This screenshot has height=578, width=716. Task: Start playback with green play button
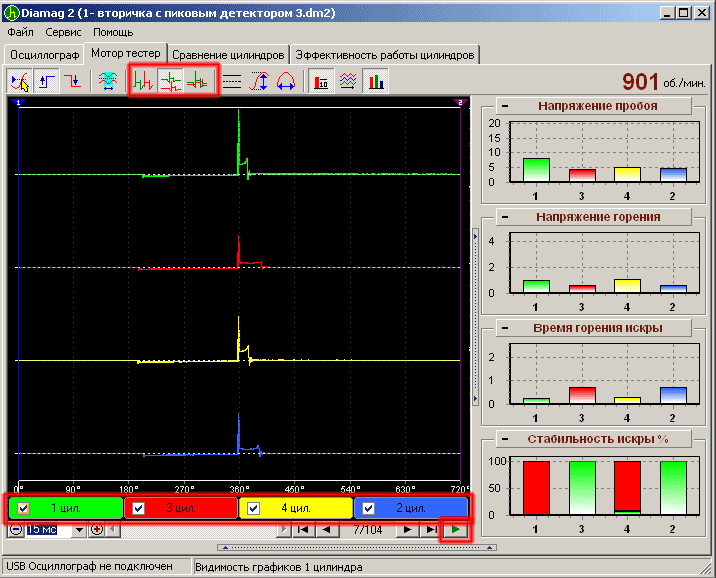pyautogui.click(x=455, y=530)
